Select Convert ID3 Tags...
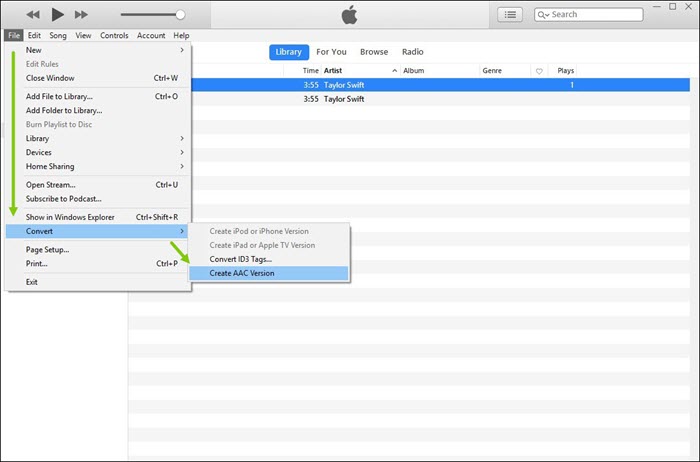The width and height of the screenshot is (700, 462). 269,259
